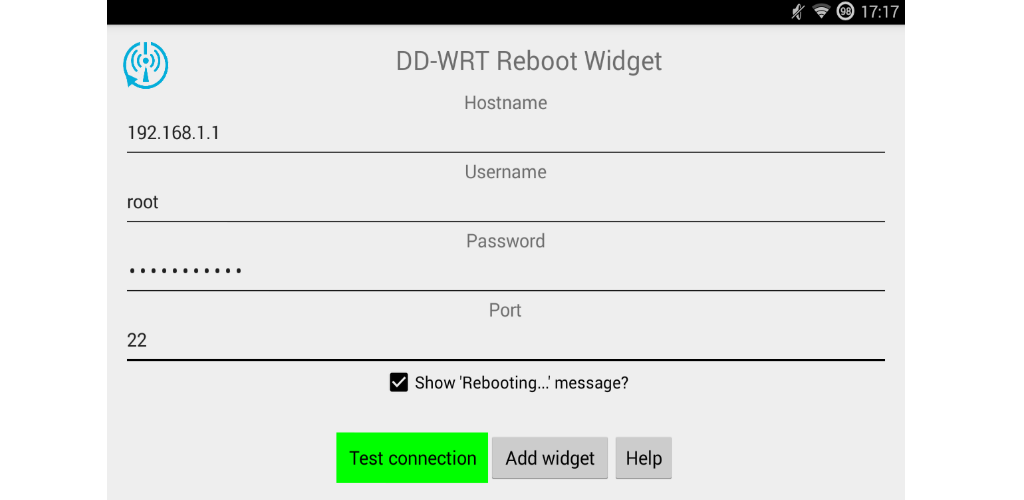Click the DD-WRT Reboot Widget title
Screen dimensions: 1024x500
pos(529,61)
